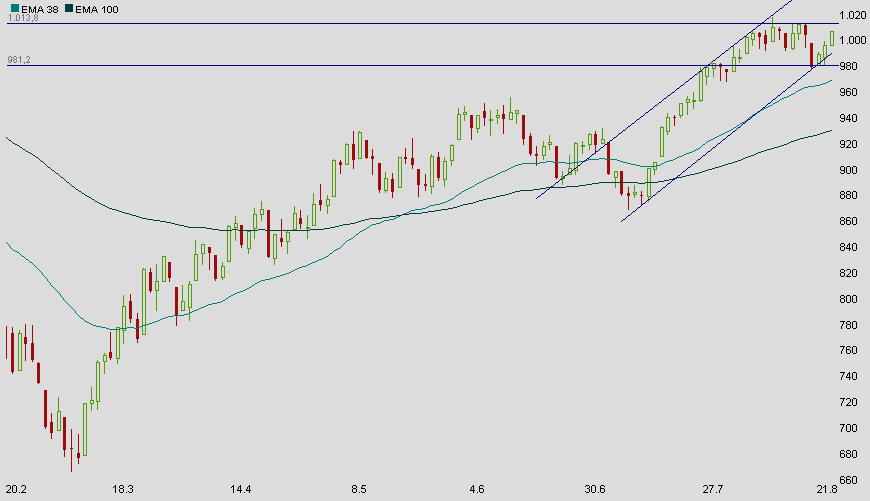Pick the 14.4 date axis label

(x=240, y=489)
